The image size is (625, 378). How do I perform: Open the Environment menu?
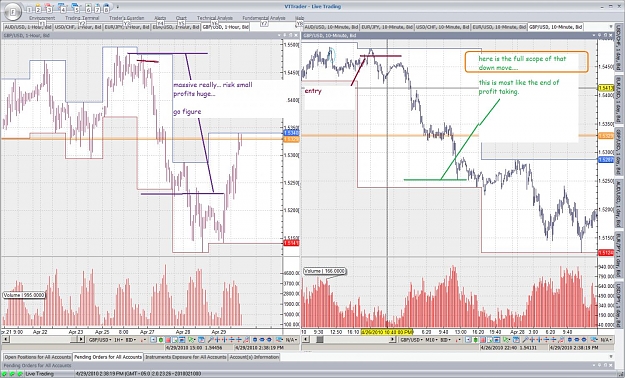(x=42, y=18)
